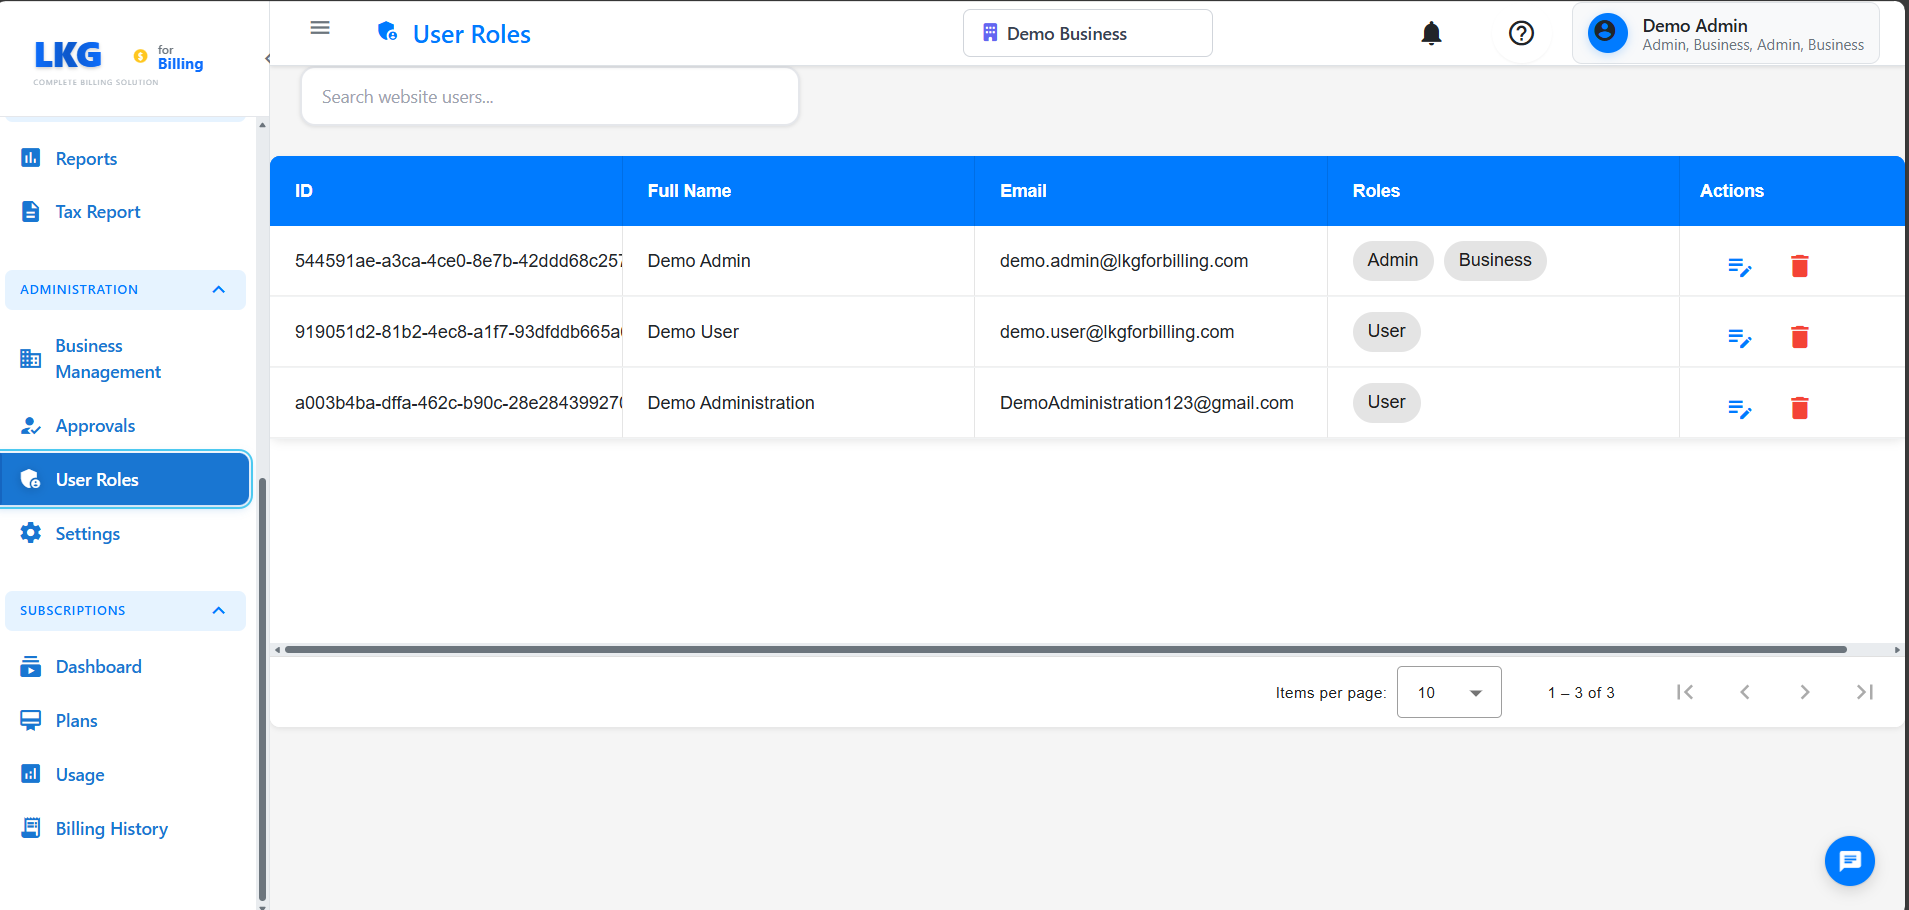
Task: Collapse the Administration section chevron
Action: pyautogui.click(x=218, y=289)
